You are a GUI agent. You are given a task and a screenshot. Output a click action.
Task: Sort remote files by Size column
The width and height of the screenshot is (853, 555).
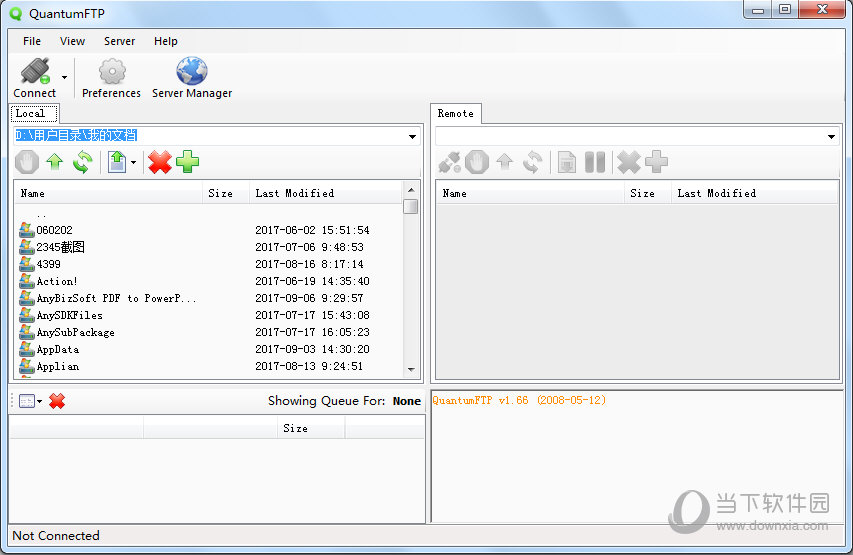pos(647,193)
